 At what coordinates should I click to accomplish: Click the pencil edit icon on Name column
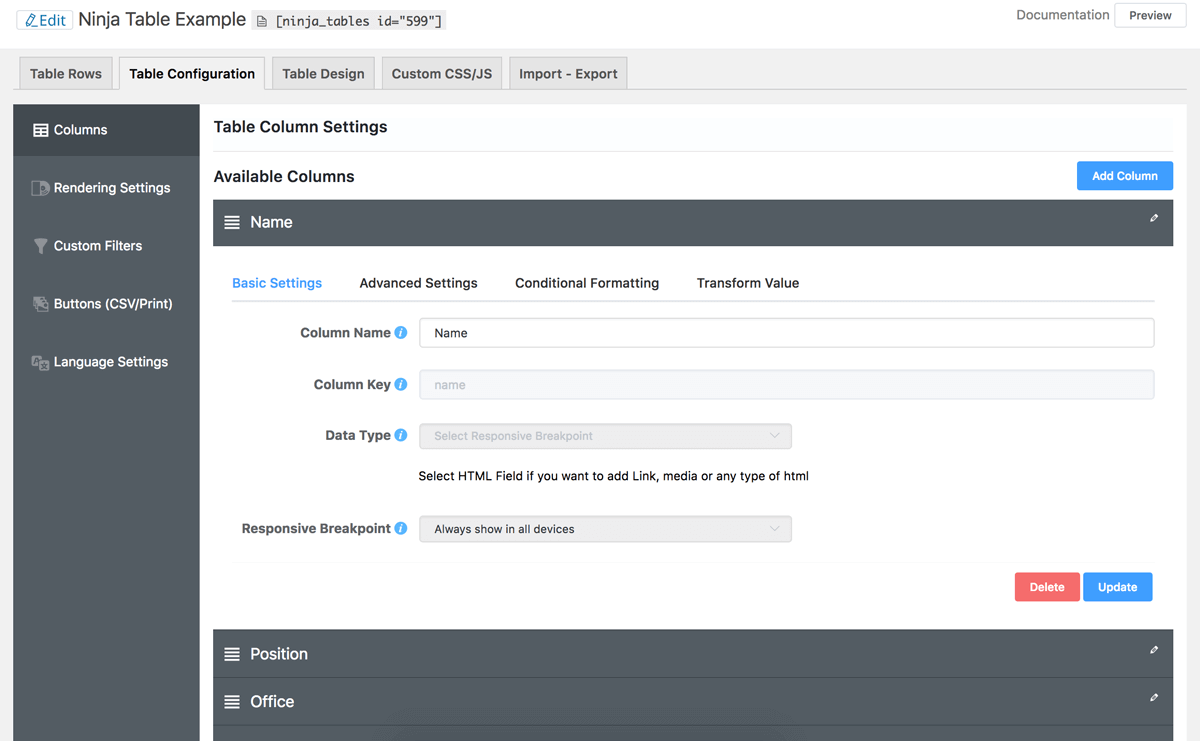click(x=1153, y=218)
